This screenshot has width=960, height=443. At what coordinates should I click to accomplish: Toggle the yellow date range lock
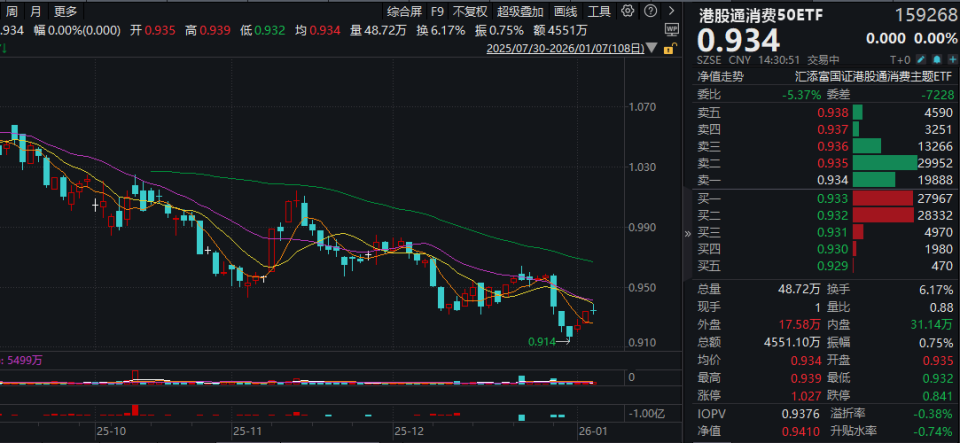(672, 48)
